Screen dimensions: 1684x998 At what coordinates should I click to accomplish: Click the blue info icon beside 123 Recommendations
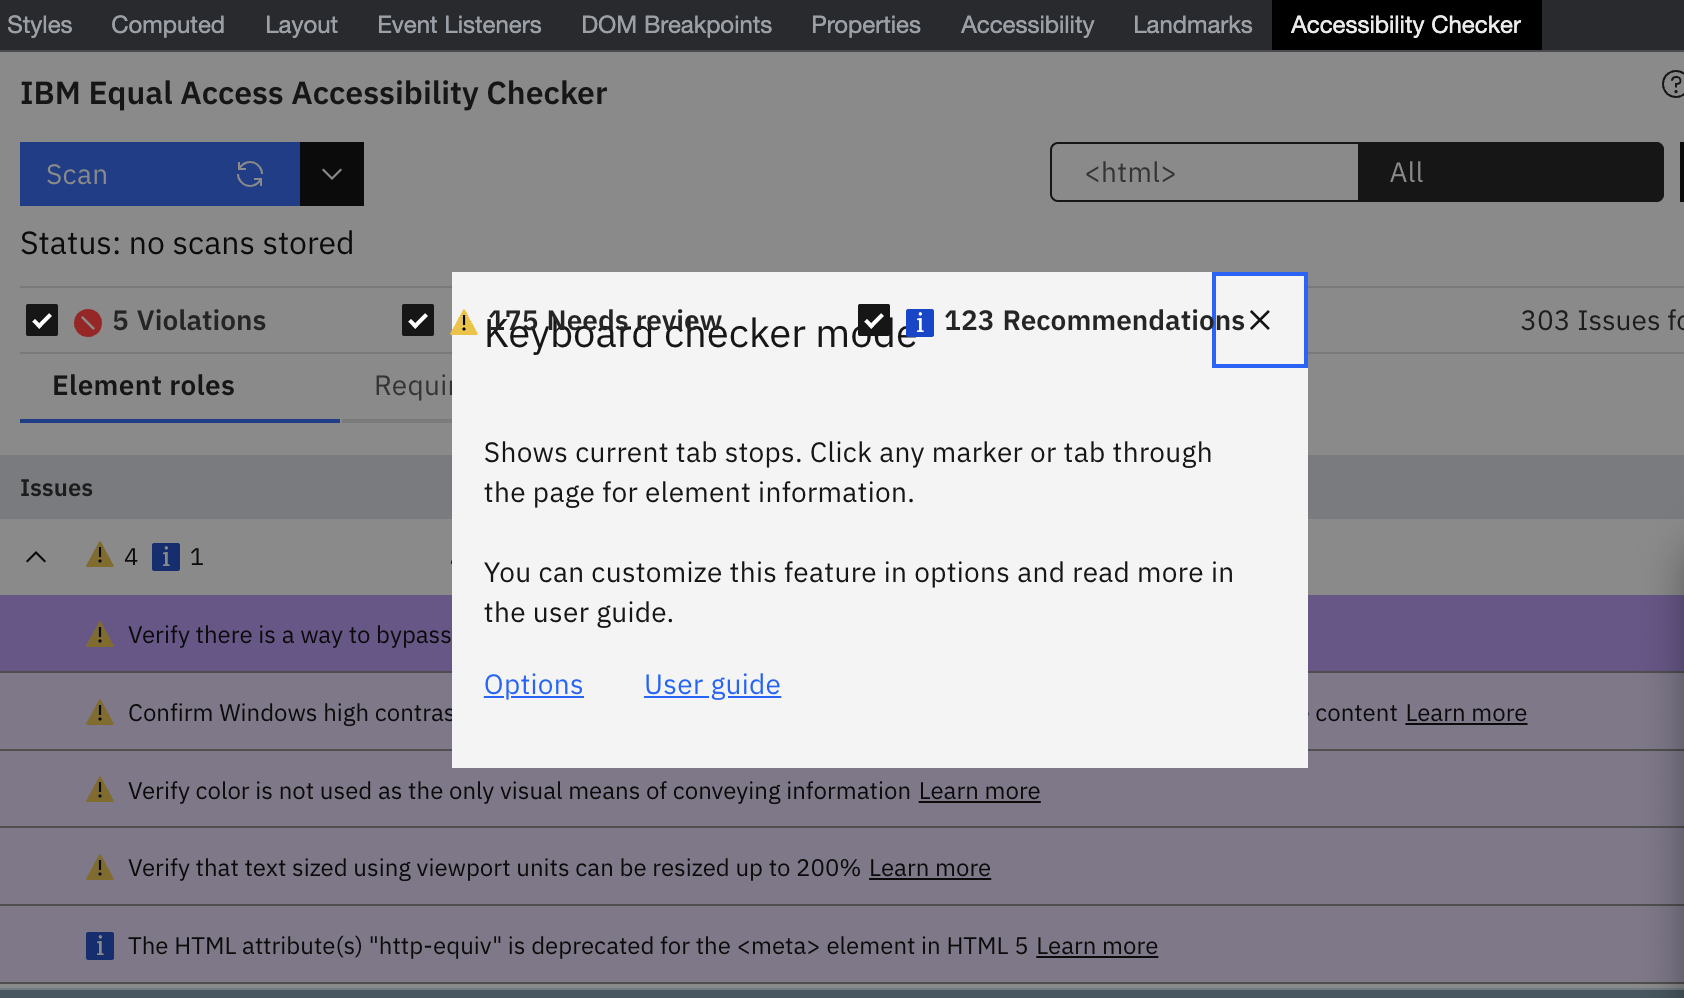[x=918, y=321]
